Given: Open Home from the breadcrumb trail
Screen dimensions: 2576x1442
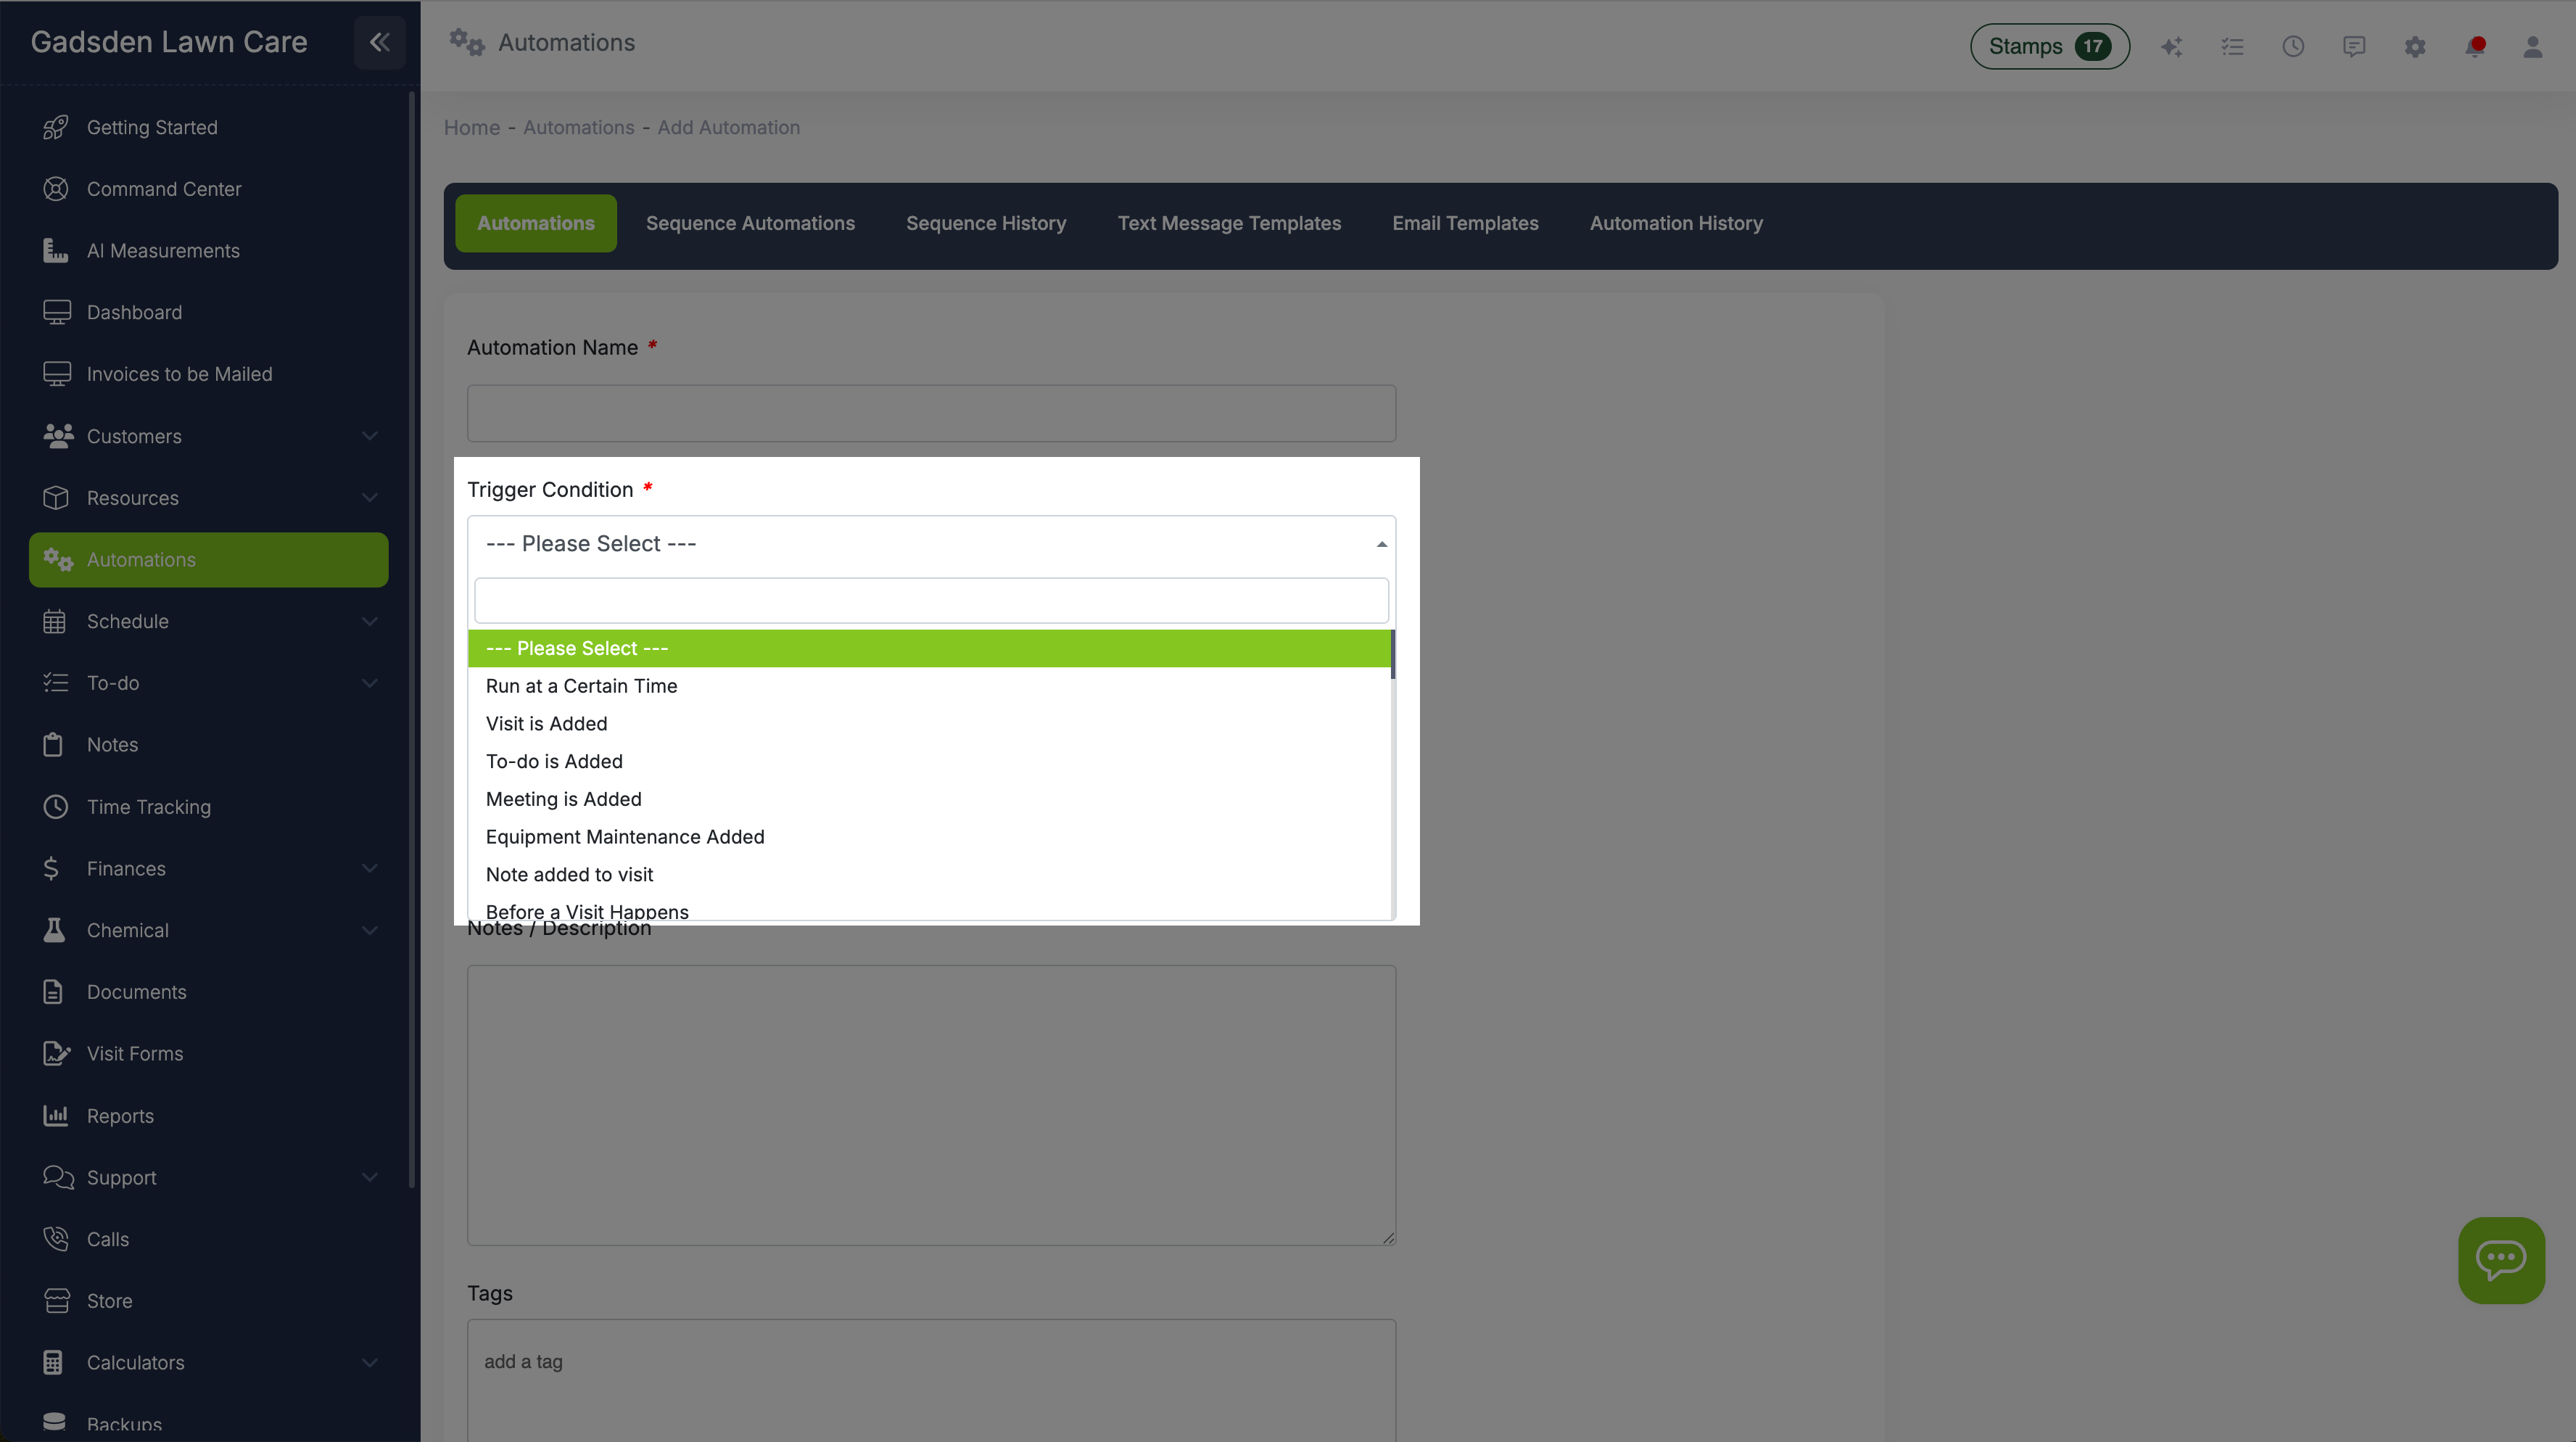Looking at the screenshot, I should pos(471,127).
